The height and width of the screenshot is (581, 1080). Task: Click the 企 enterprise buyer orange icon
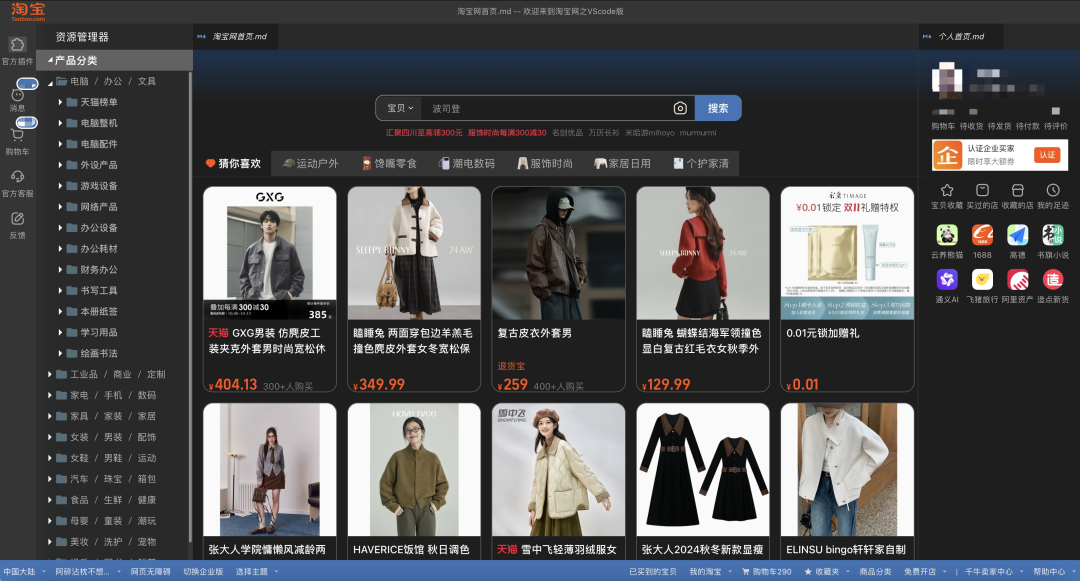click(x=947, y=156)
